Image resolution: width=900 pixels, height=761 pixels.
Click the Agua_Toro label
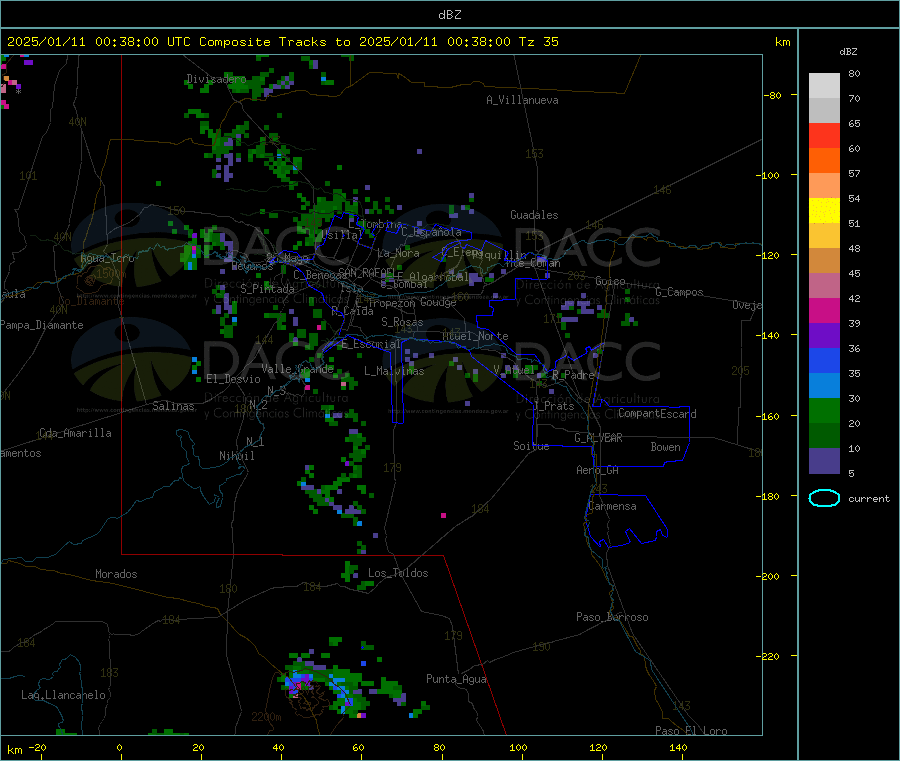click(107, 258)
